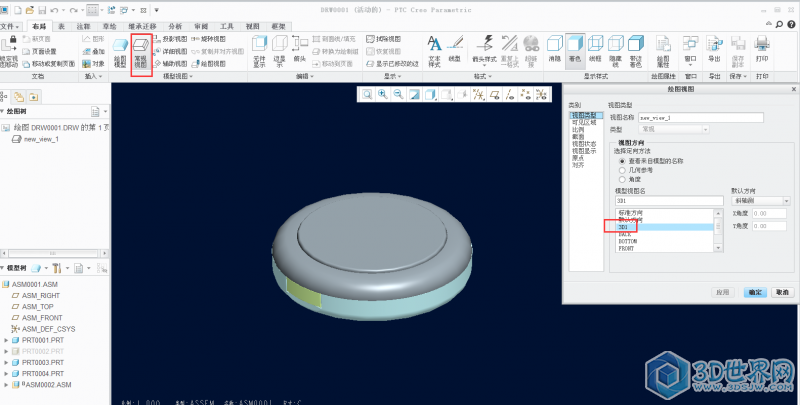
Task: Select the 消隐 hidden-line display style
Action: (555, 50)
